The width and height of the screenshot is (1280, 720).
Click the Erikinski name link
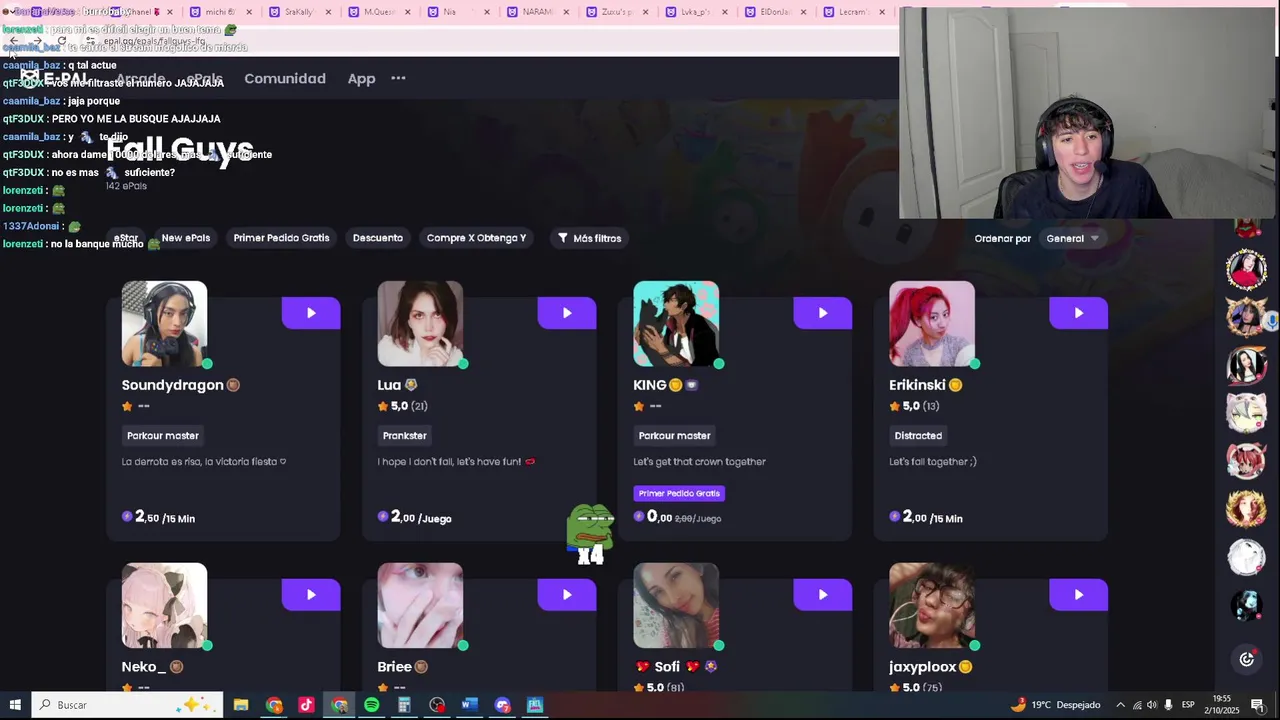[917, 385]
